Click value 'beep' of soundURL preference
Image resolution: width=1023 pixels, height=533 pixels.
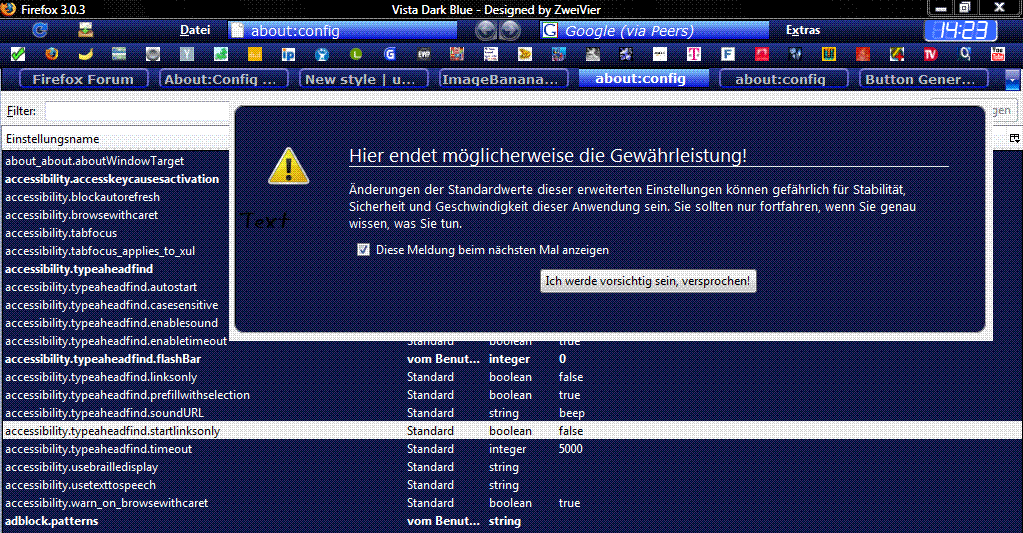tap(572, 413)
